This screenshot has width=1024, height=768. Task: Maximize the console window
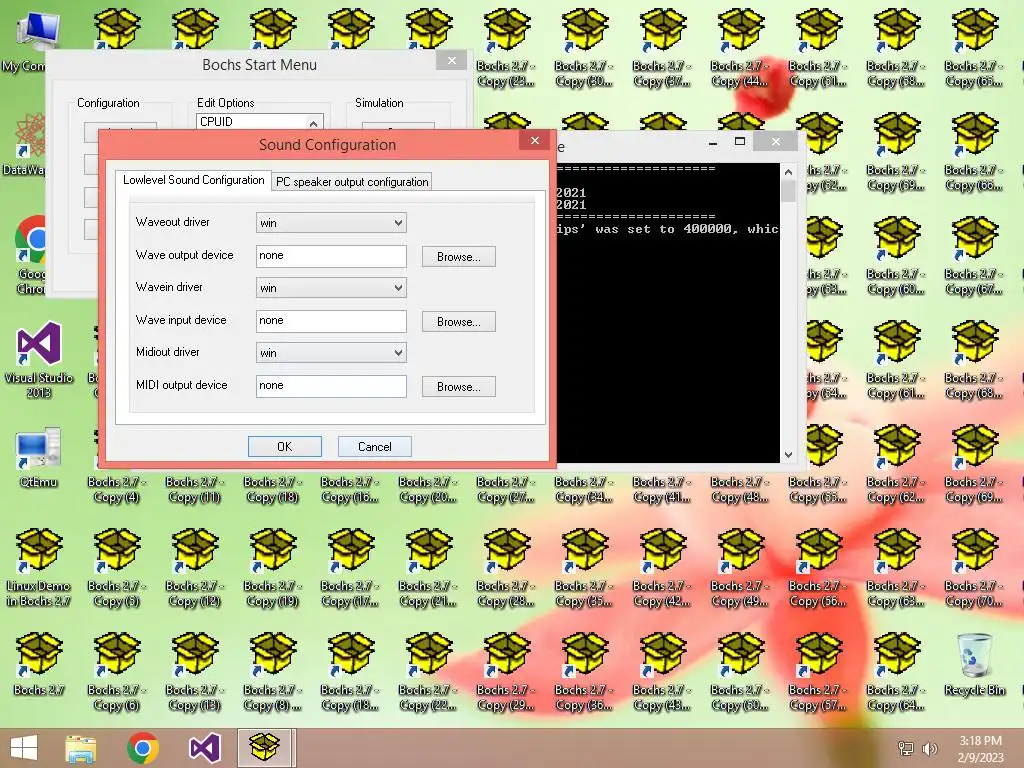(x=740, y=141)
